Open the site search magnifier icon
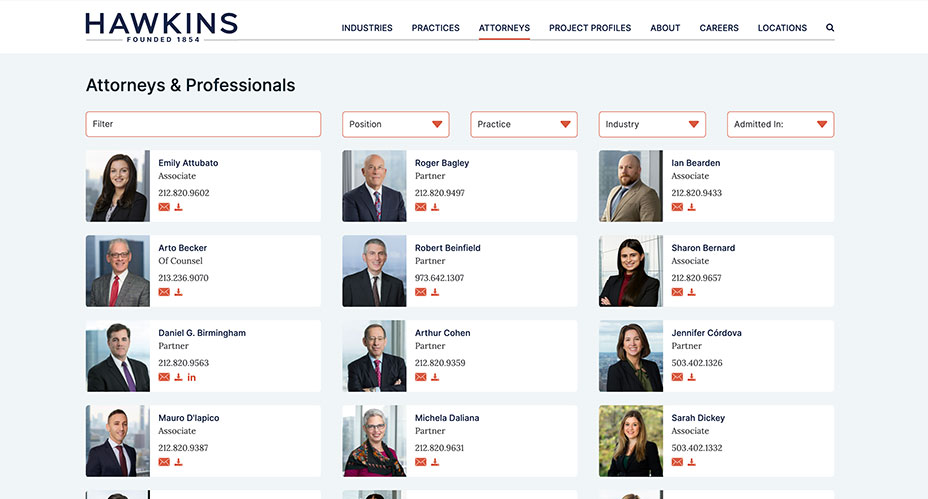The width and height of the screenshot is (928, 499). (x=830, y=27)
